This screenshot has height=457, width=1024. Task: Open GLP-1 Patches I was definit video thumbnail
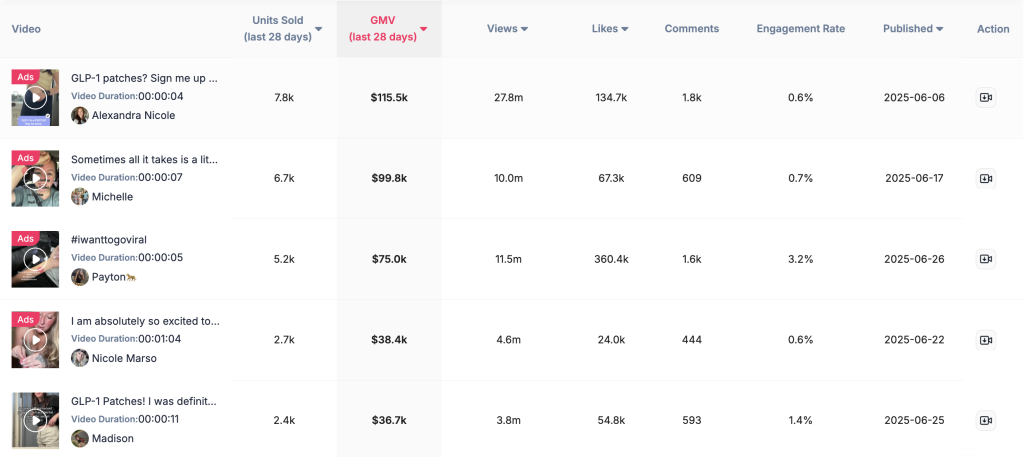(35, 421)
